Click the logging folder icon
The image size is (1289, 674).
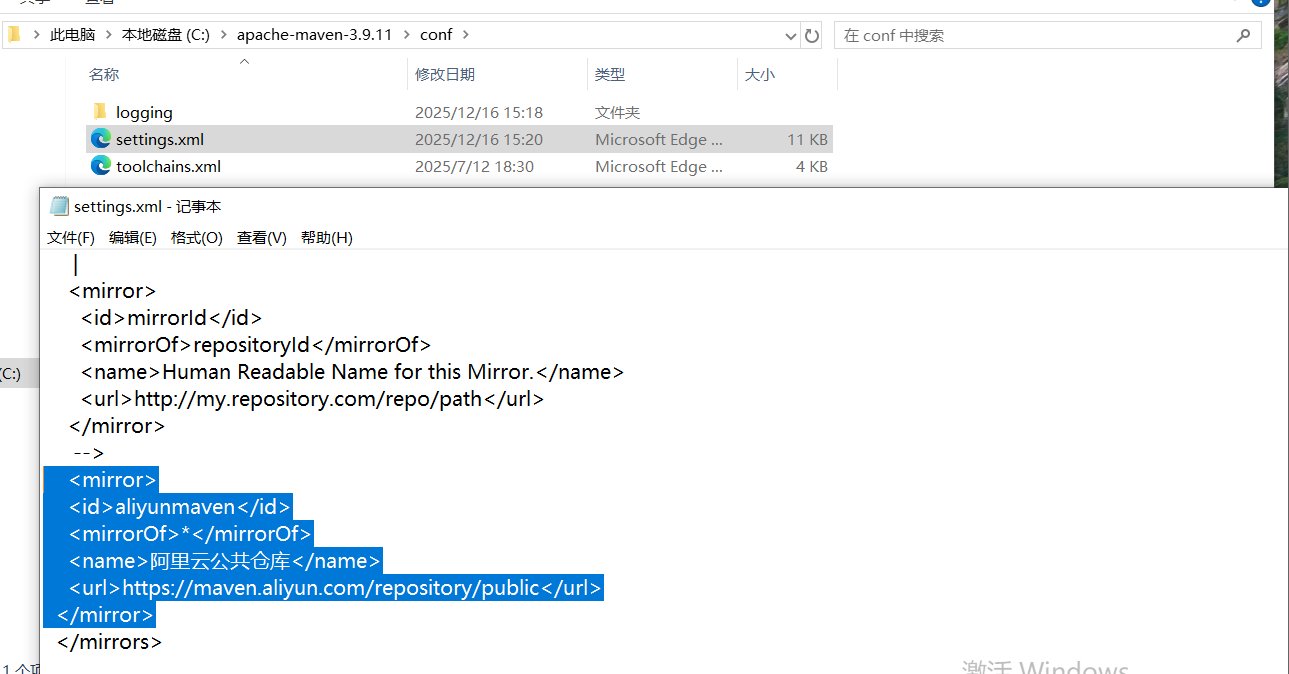tap(100, 112)
